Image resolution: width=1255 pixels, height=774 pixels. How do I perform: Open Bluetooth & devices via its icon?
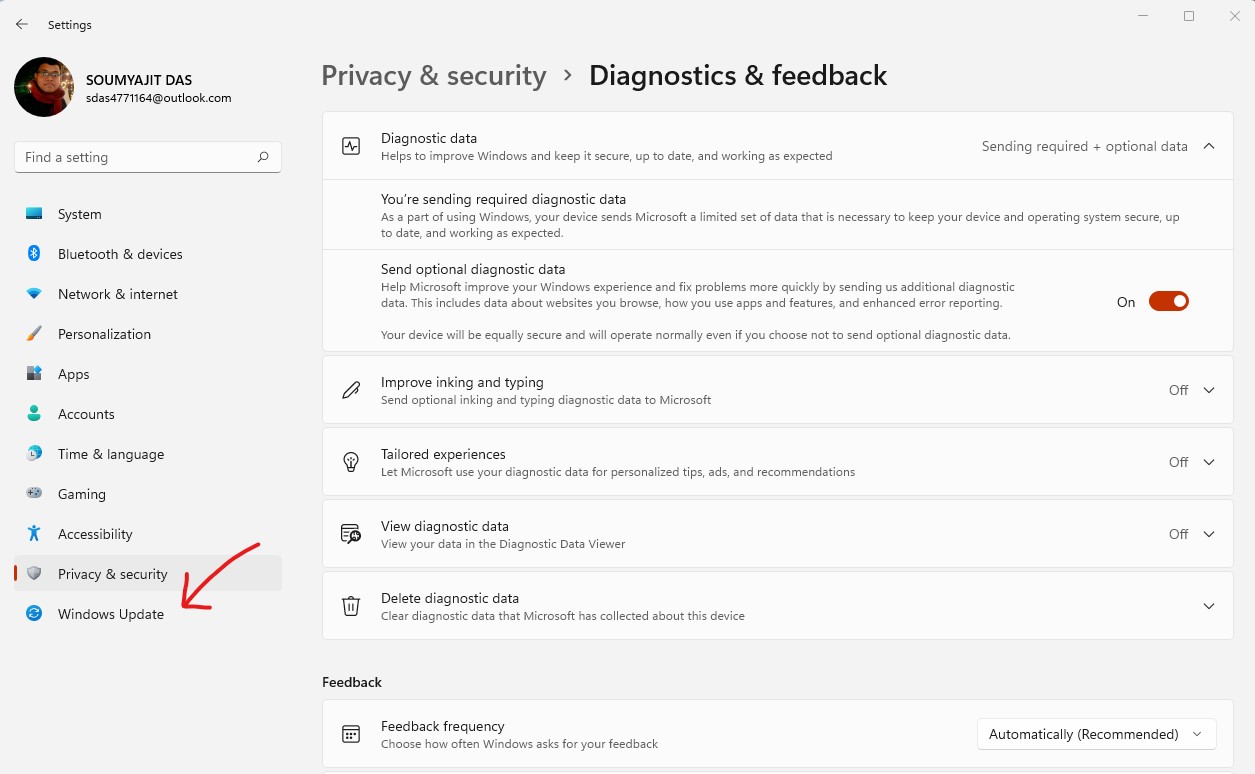pyautogui.click(x=34, y=254)
